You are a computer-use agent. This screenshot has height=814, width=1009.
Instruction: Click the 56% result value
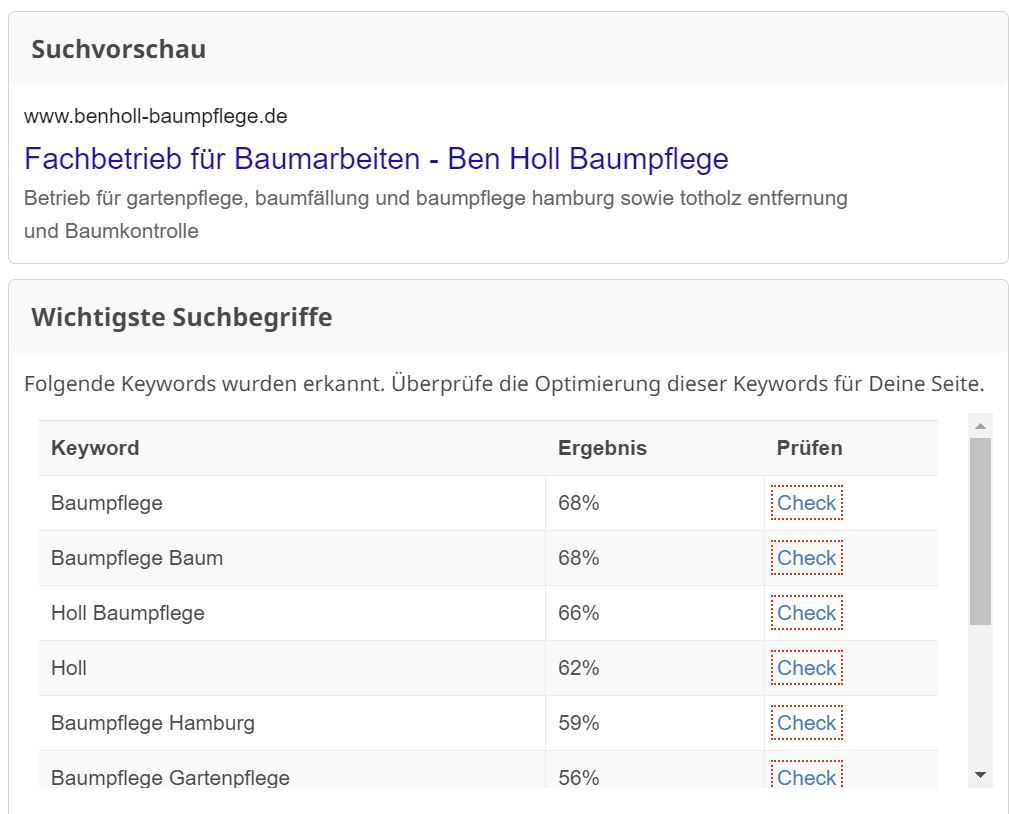[x=579, y=777]
